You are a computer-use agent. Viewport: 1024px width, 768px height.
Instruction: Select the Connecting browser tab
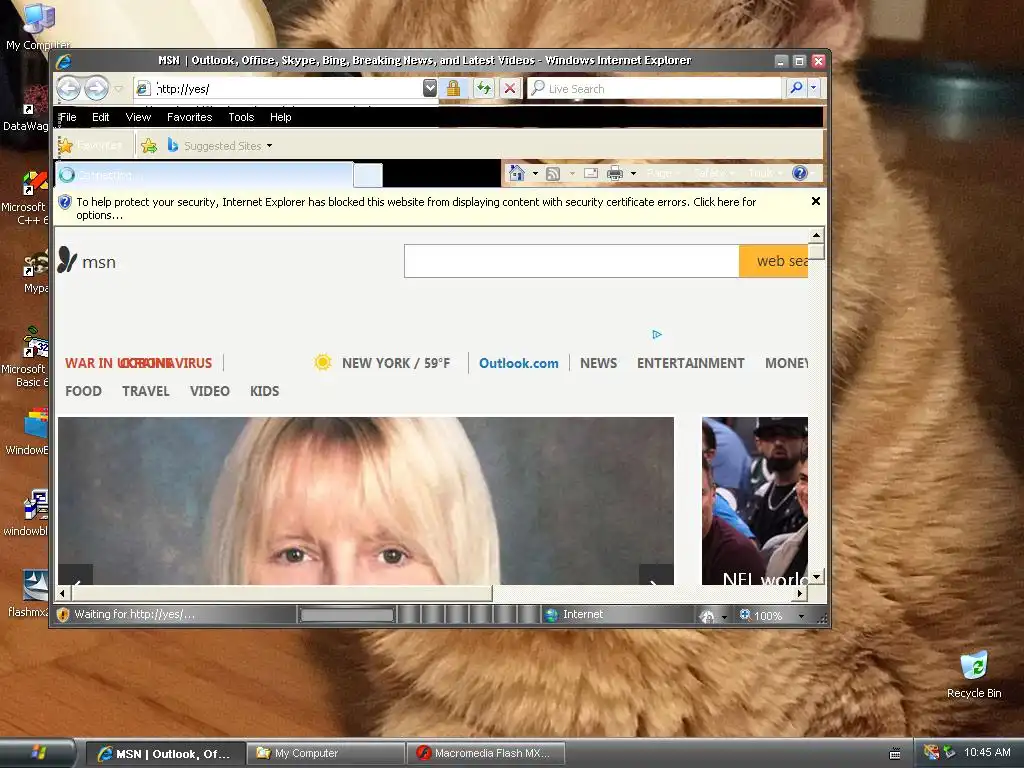click(x=205, y=174)
